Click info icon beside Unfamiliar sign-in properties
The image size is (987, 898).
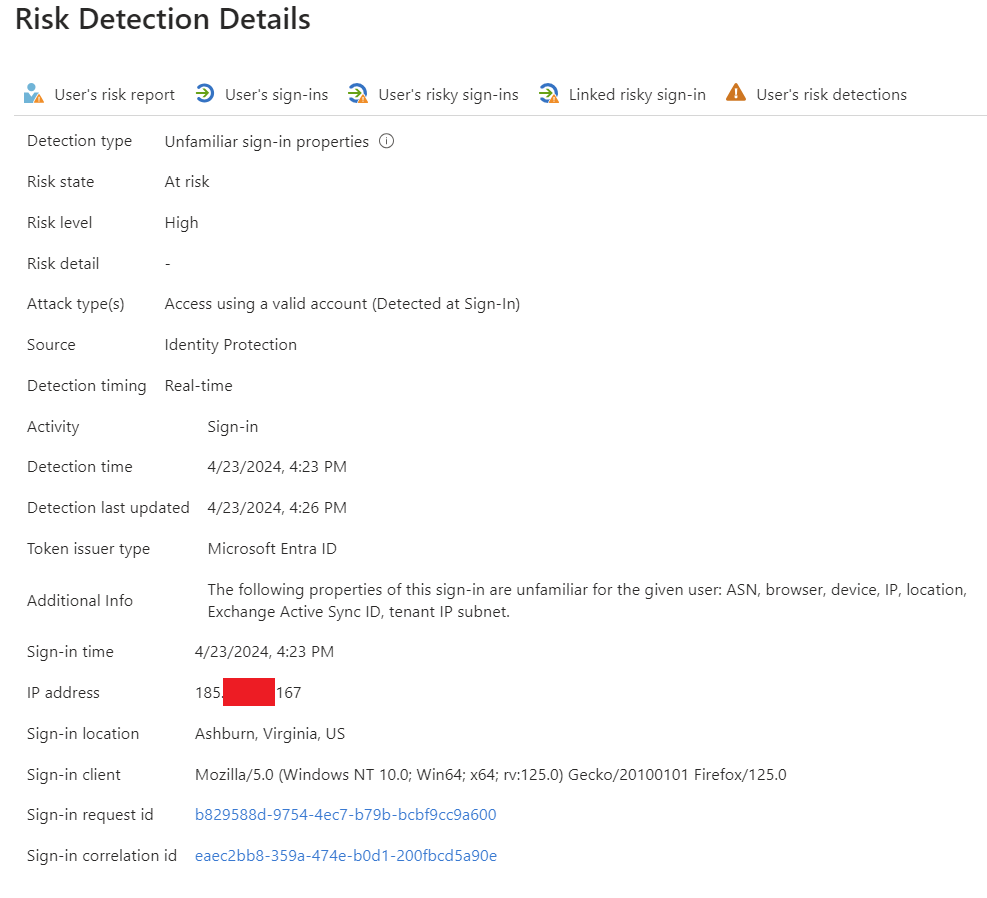pyautogui.click(x=386, y=141)
